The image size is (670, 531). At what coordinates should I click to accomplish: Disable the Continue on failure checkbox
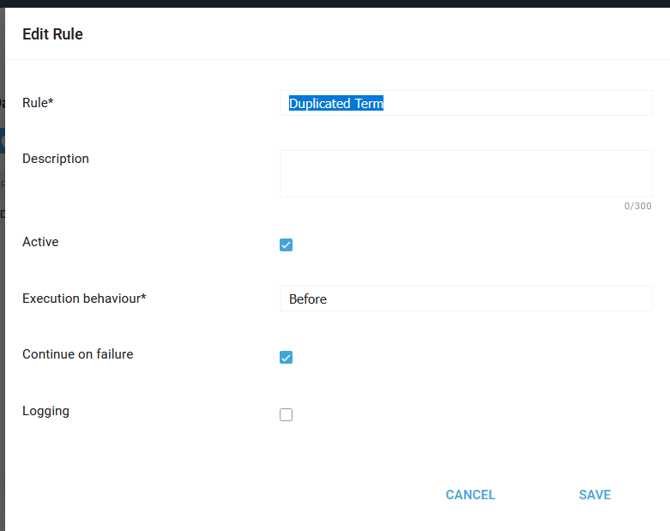click(286, 357)
